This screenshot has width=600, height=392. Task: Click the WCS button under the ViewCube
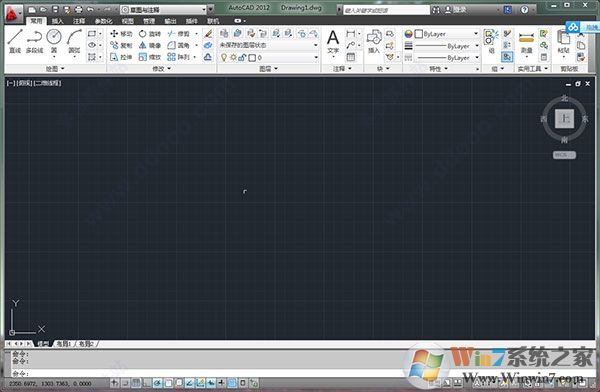[564, 155]
